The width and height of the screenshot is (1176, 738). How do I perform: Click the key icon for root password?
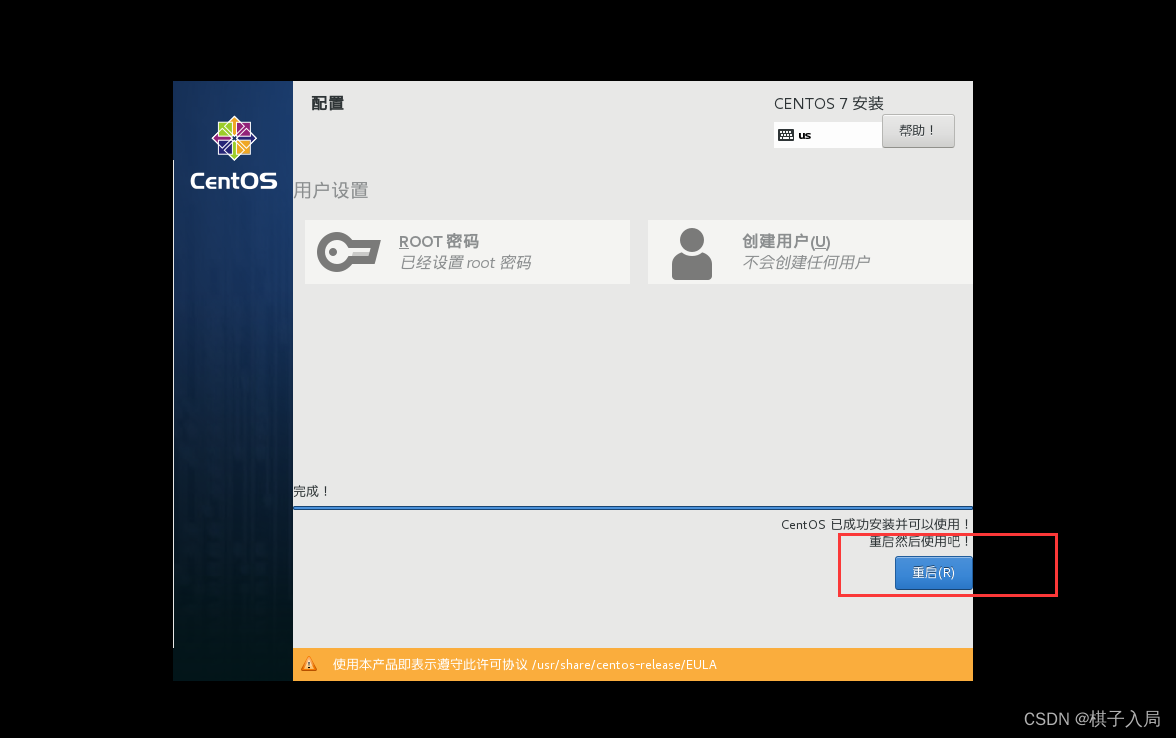[x=349, y=252]
